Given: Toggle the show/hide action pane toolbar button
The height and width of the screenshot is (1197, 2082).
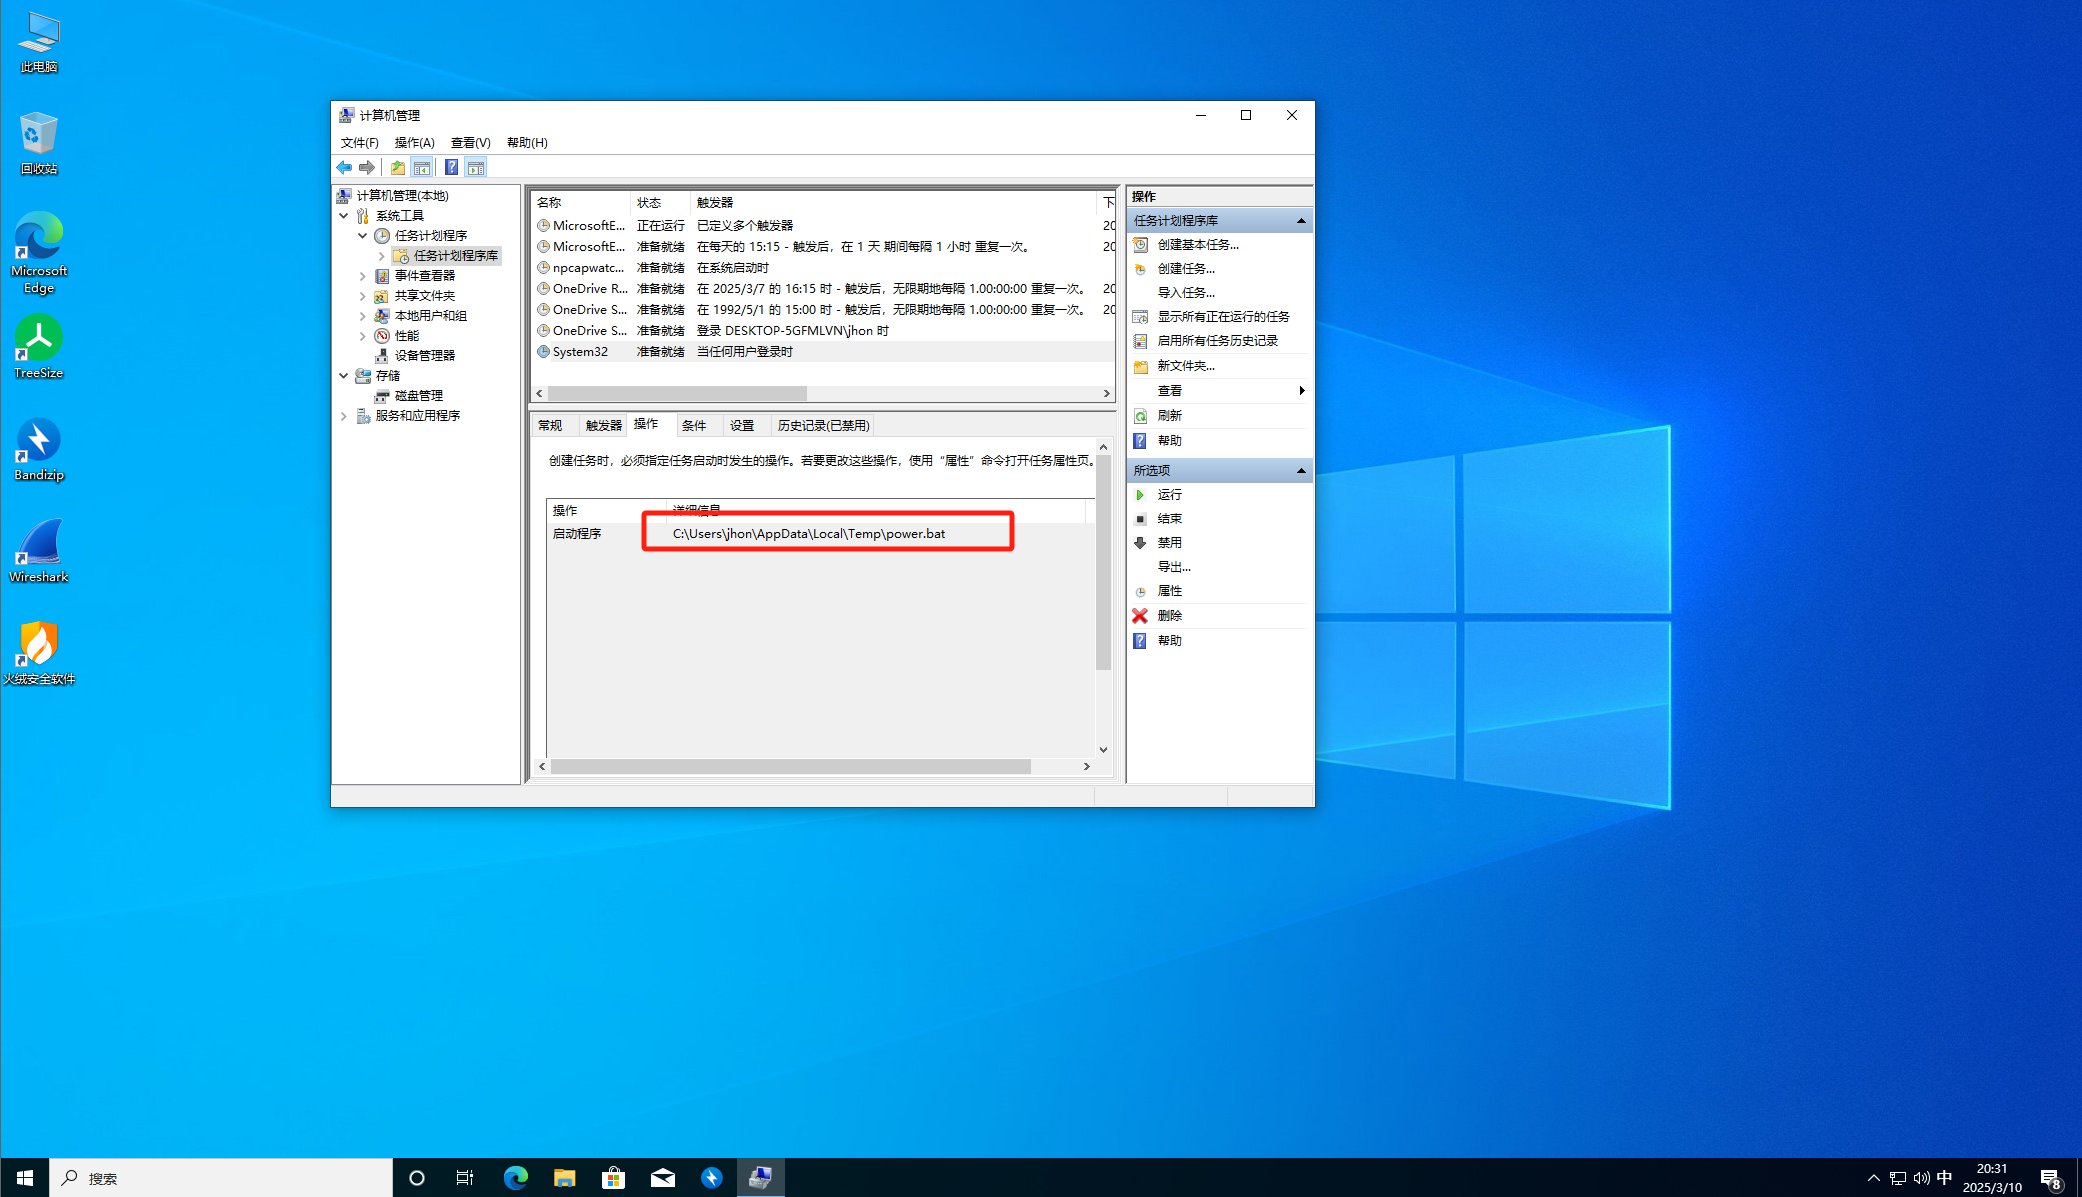Looking at the screenshot, I should [476, 168].
